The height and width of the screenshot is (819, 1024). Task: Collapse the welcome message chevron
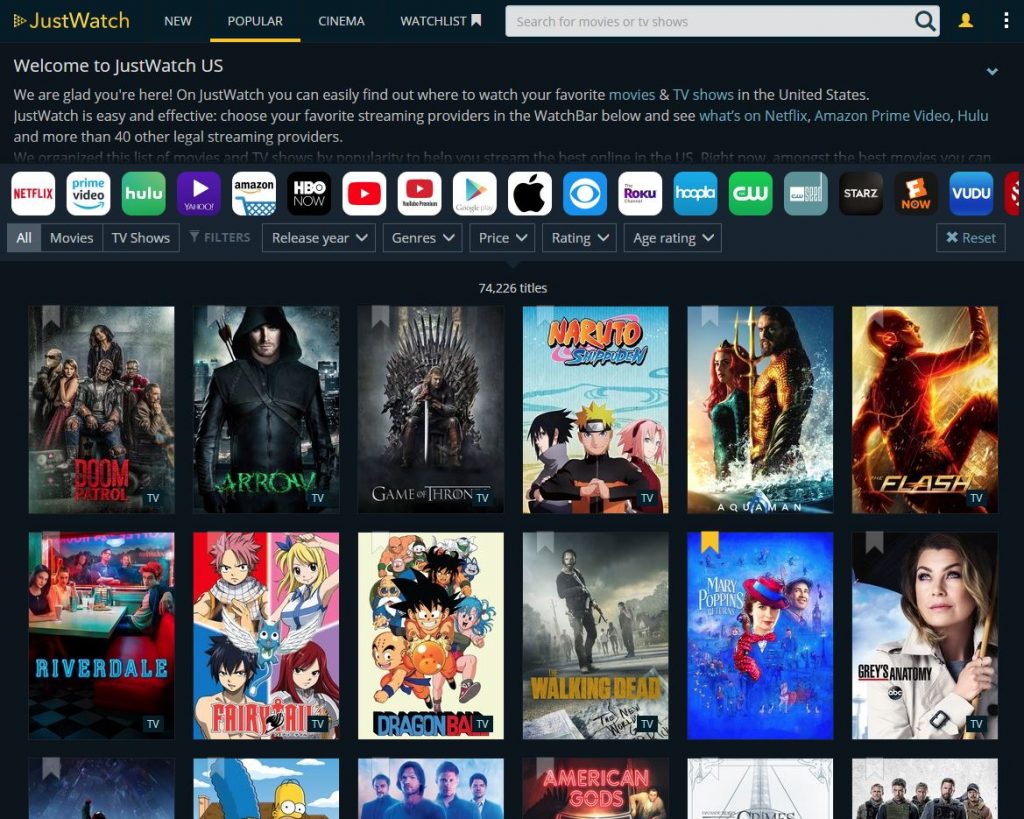(x=992, y=71)
